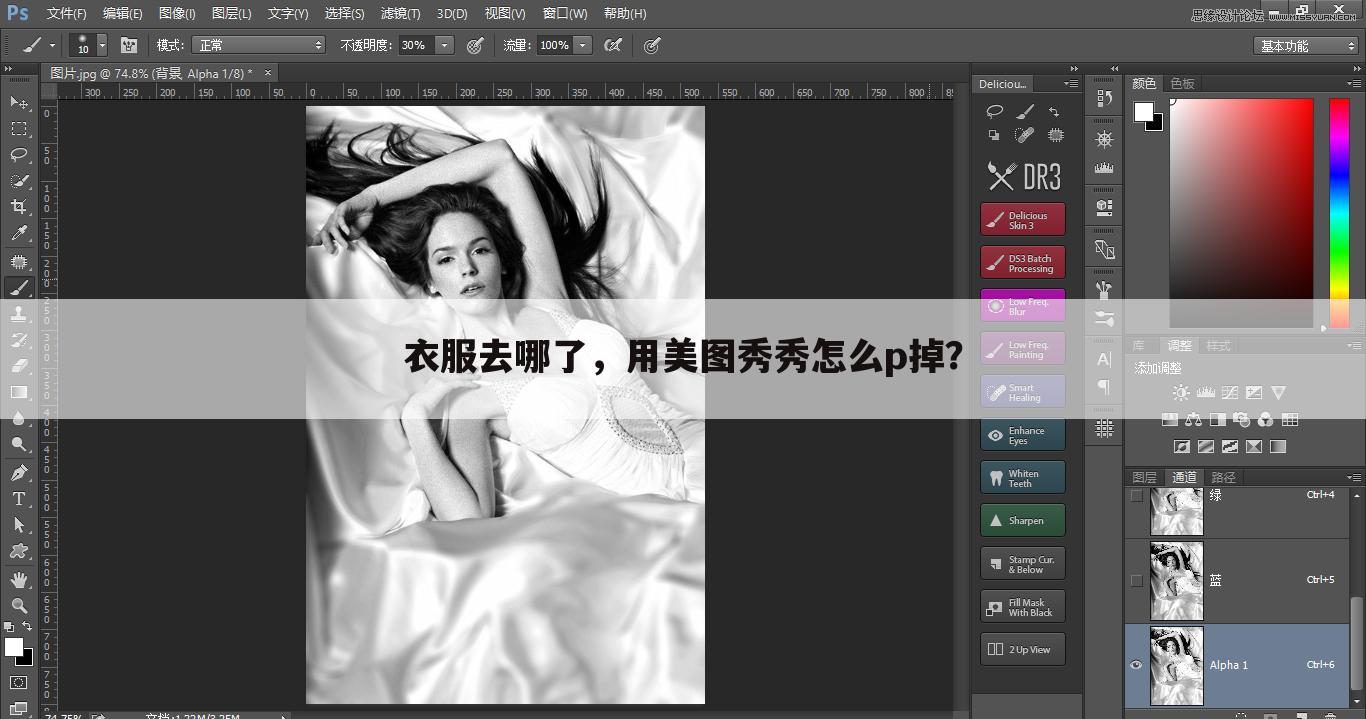Select the Custom Shape tool
The image size is (1366, 719).
(19, 551)
